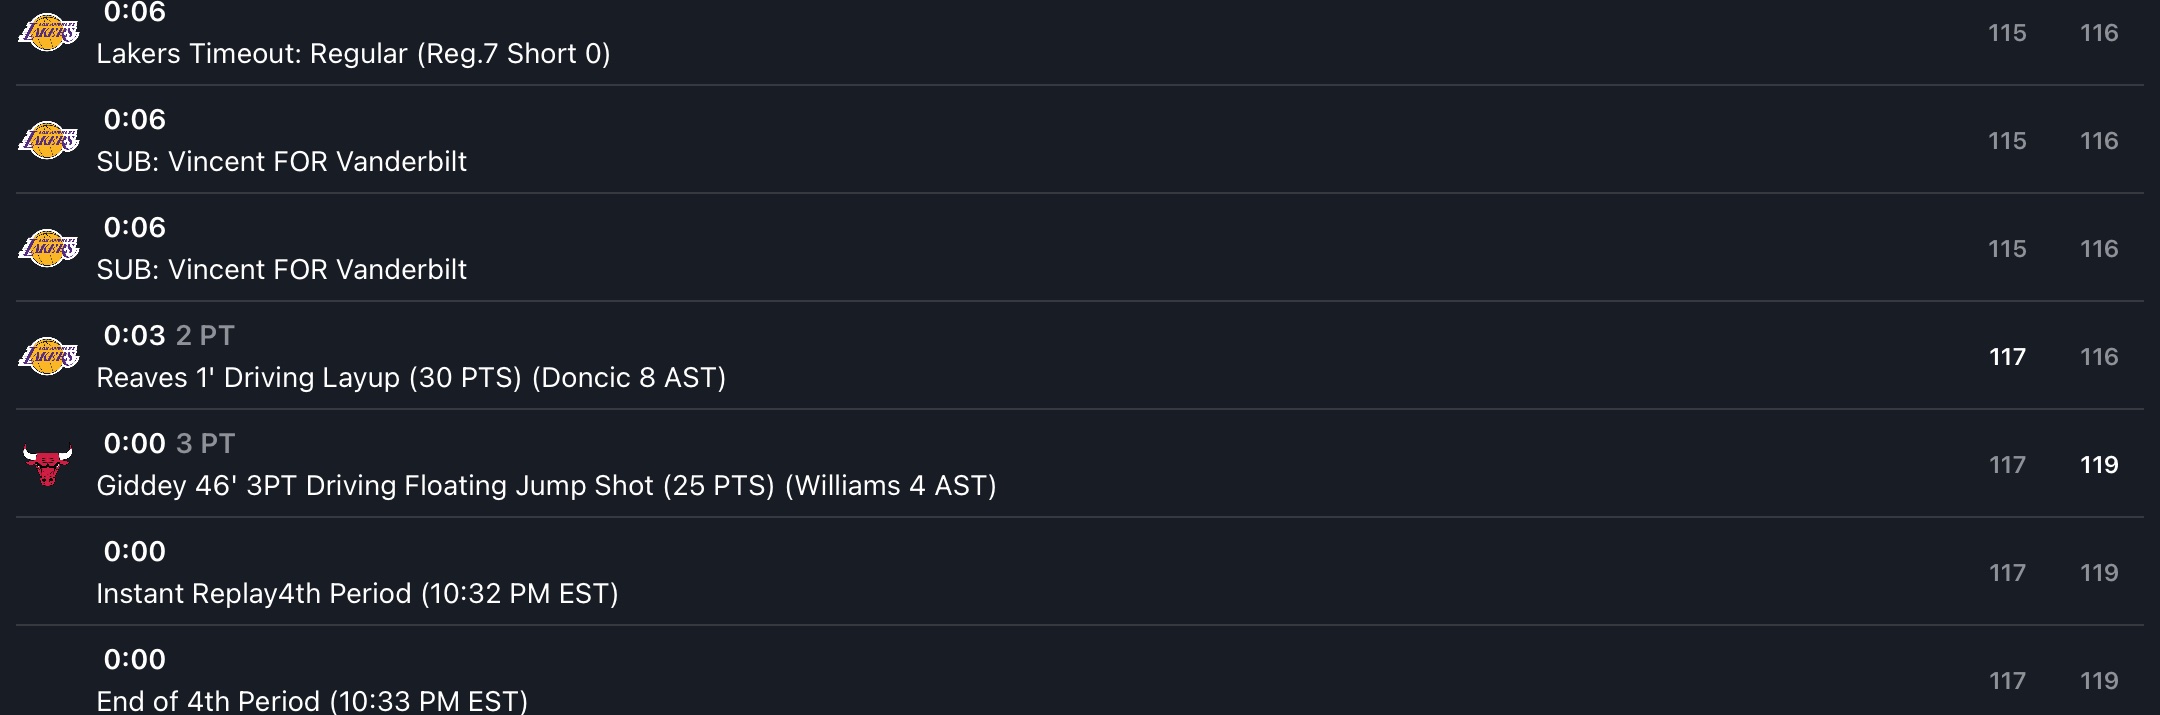
Task: Select highlighted 117 score on Reaves row
Action: coord(2007,357)
